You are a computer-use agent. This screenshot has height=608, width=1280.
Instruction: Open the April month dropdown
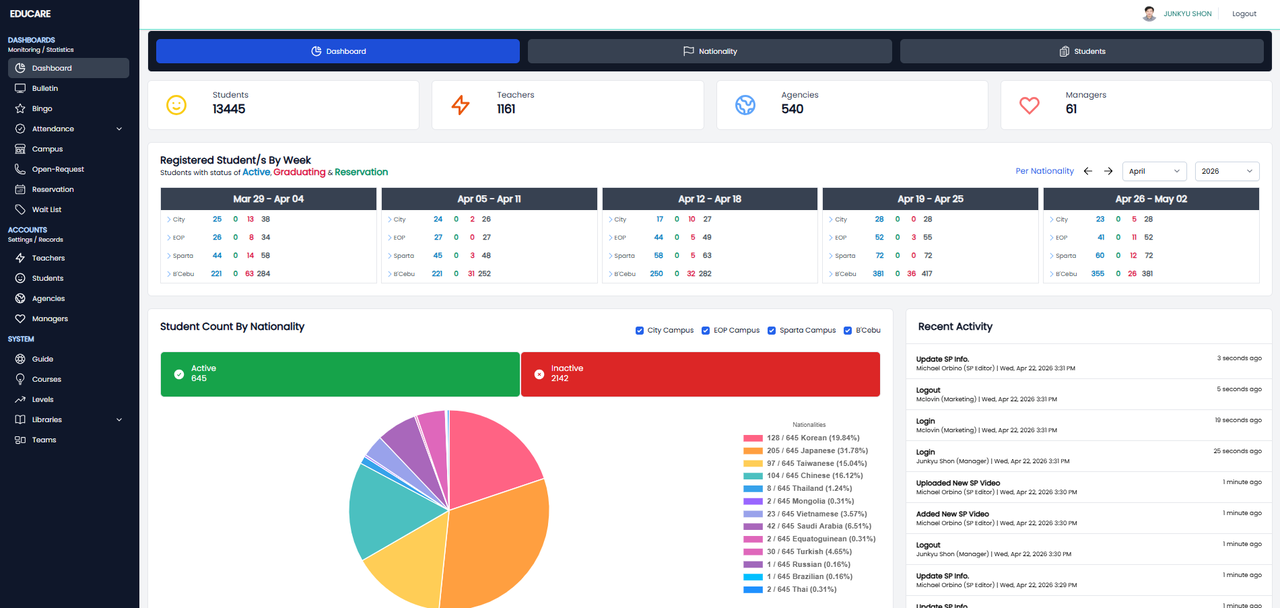(x=1154, y=171)
